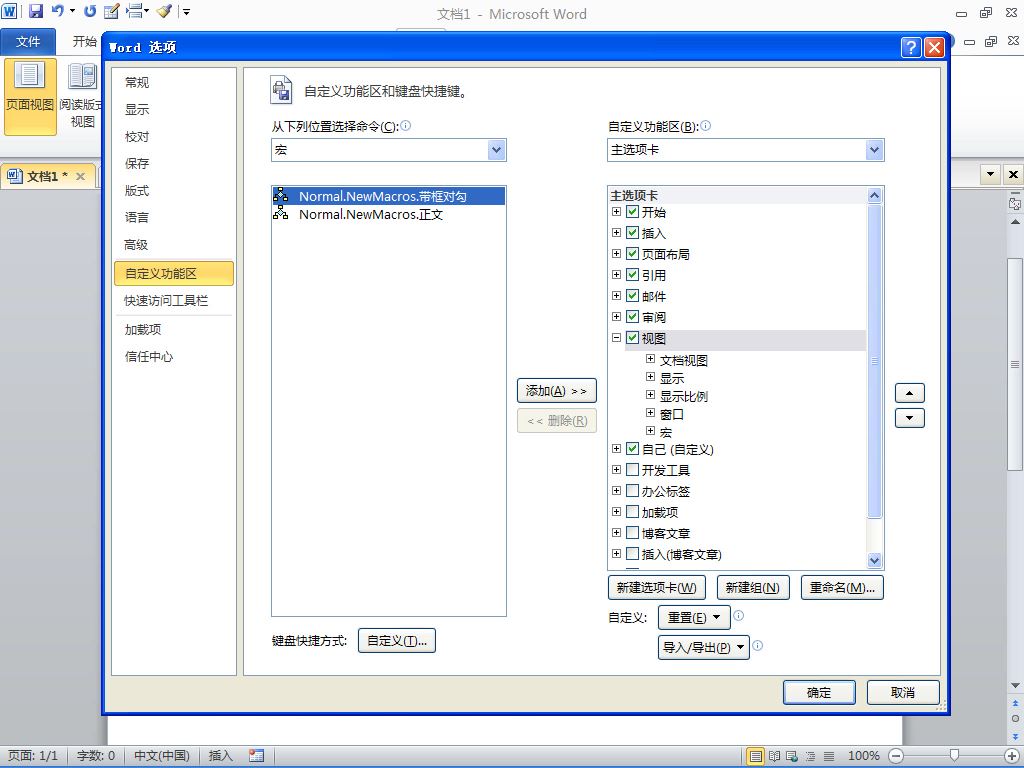Click the info icon next to 导入/导出 button

click(758, 645)
